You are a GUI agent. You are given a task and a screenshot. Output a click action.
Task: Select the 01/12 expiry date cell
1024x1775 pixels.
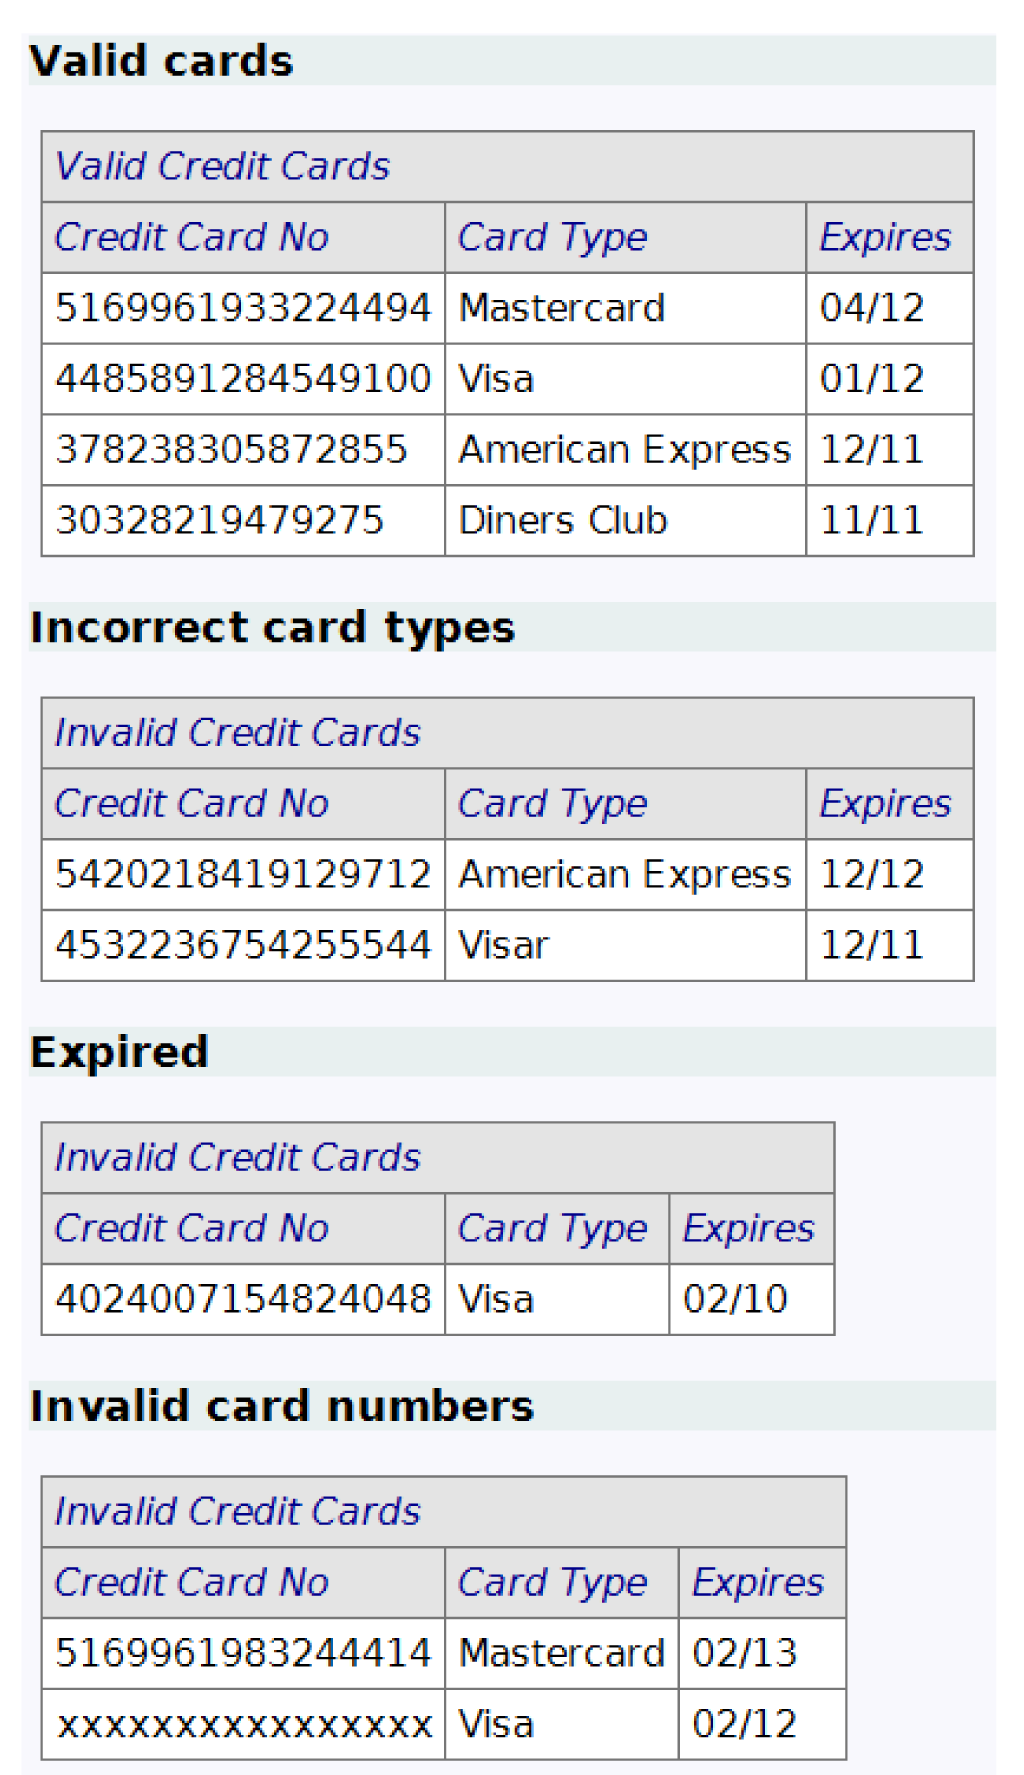click(872, 379)
